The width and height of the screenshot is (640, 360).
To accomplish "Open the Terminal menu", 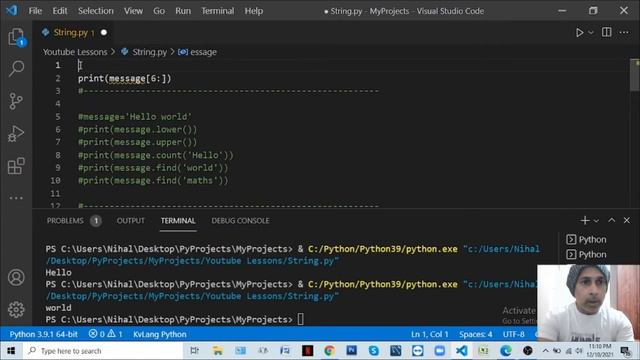I will tap(218, 11).
